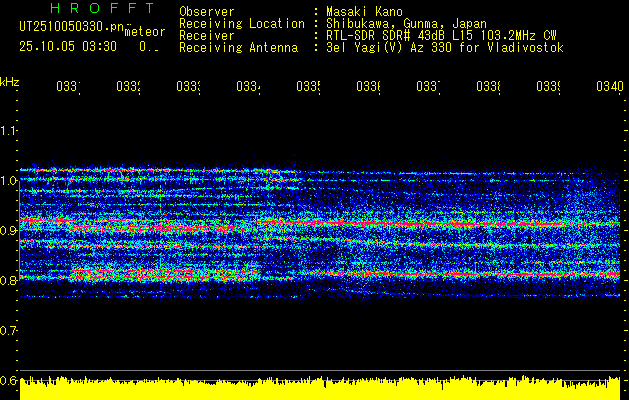Click the 'Observer' label
The height and width of the screenshot is (400, 629).
(207, 12)
